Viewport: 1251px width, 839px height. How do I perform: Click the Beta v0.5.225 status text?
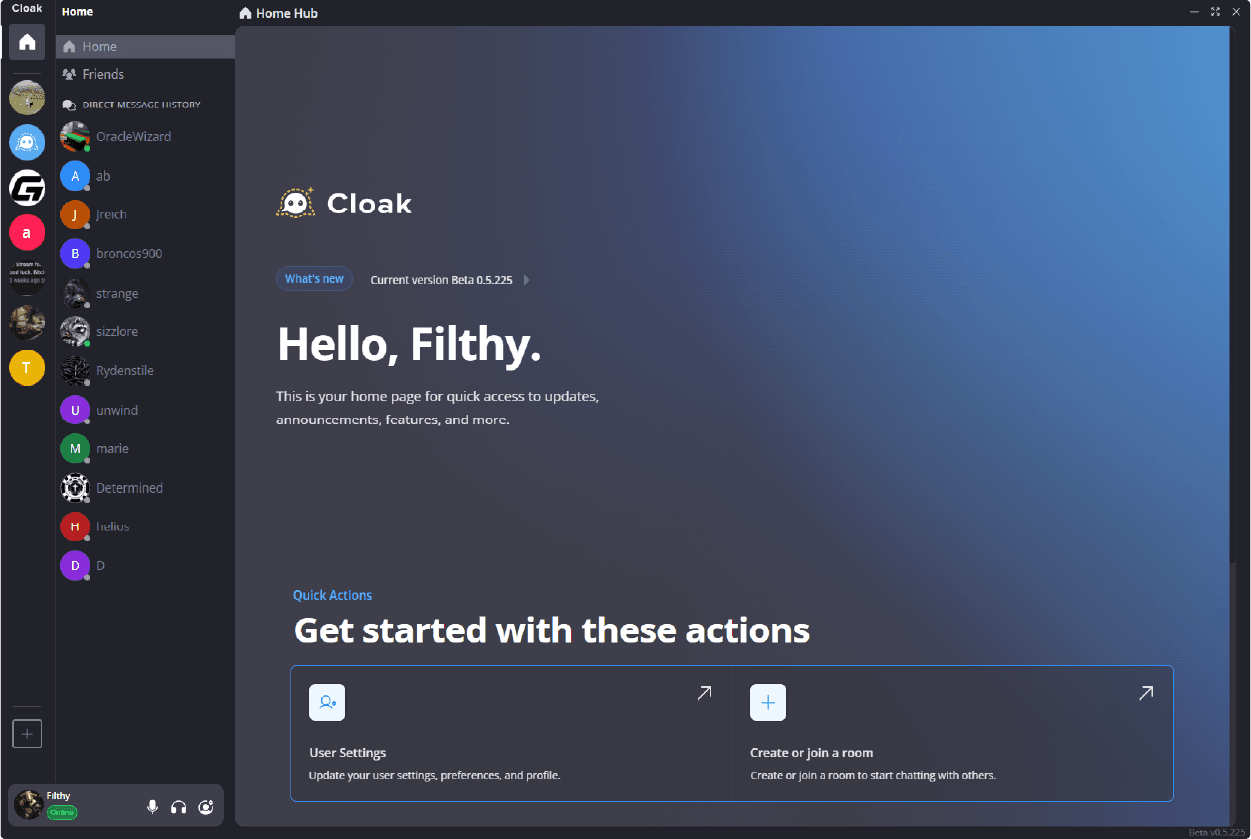click(1217, 832)
